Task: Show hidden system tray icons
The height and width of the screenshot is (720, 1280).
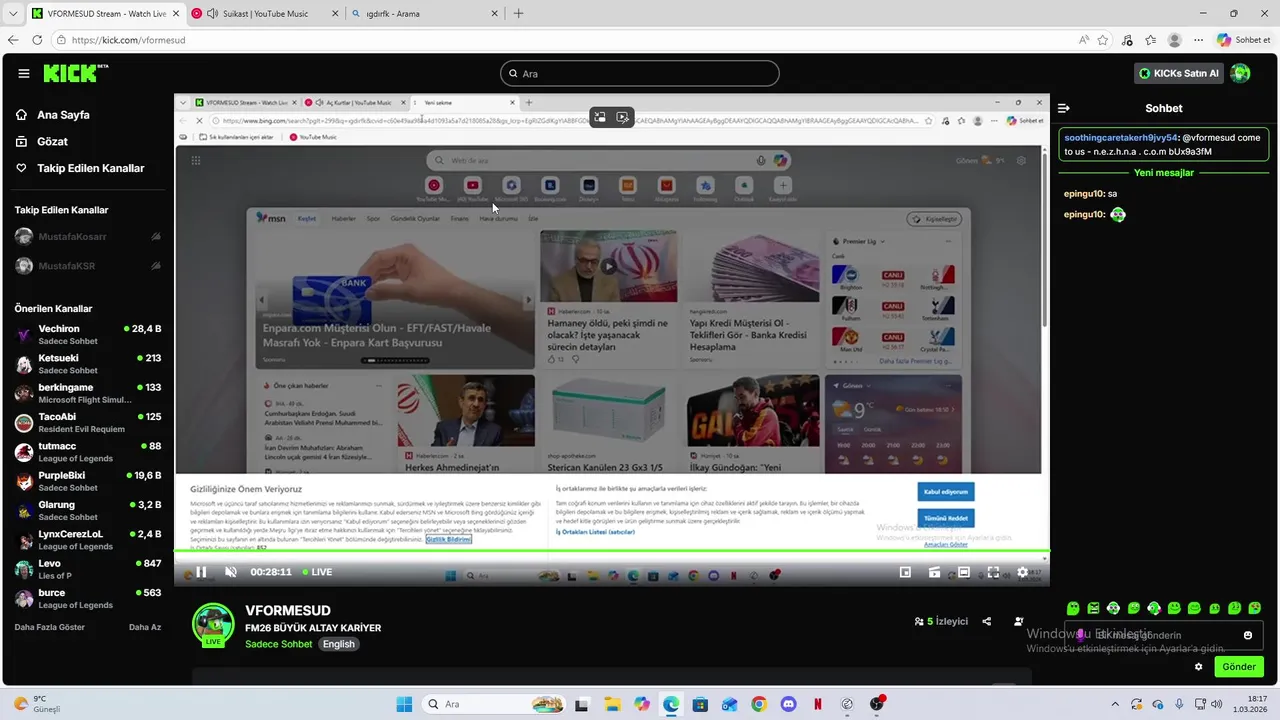Action: 1113,704
